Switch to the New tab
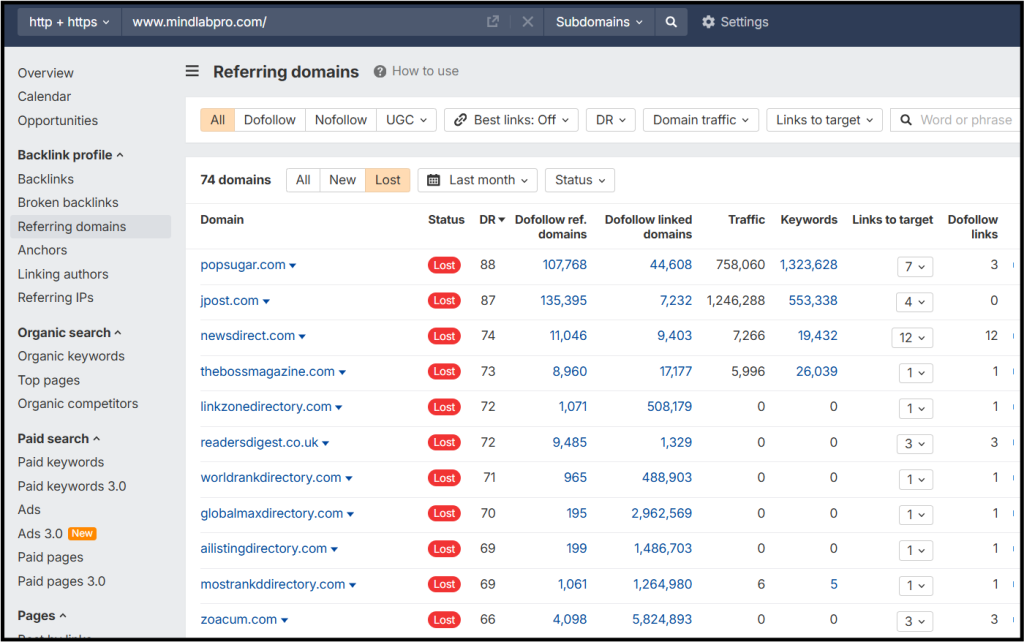Image resolution: width=1024 pixels, height=642 pixels. pos(342,180)
